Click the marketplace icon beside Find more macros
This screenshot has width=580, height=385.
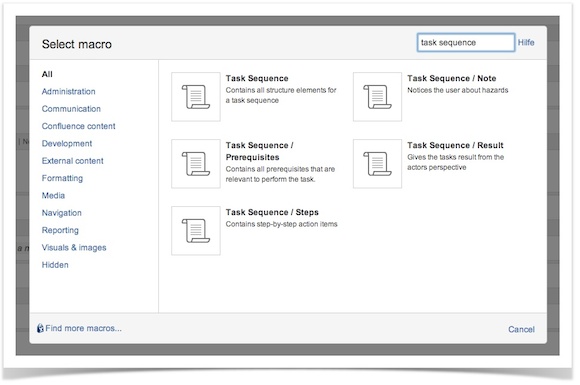click(x=40, y=328)
